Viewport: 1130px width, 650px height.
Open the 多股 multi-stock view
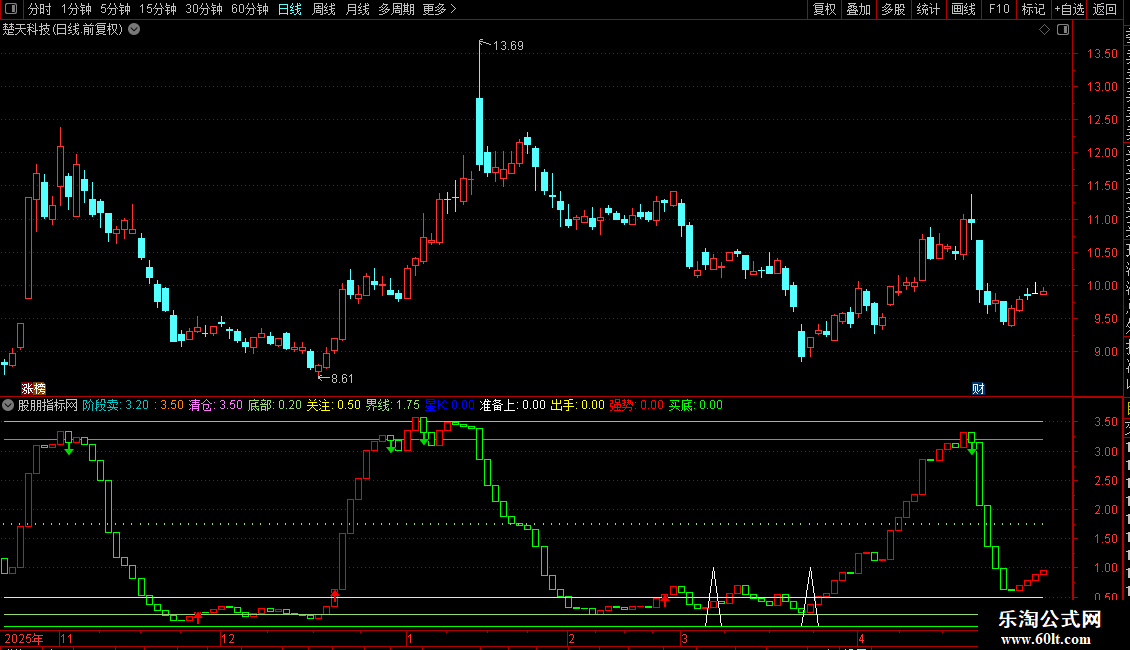coord(893,9)
